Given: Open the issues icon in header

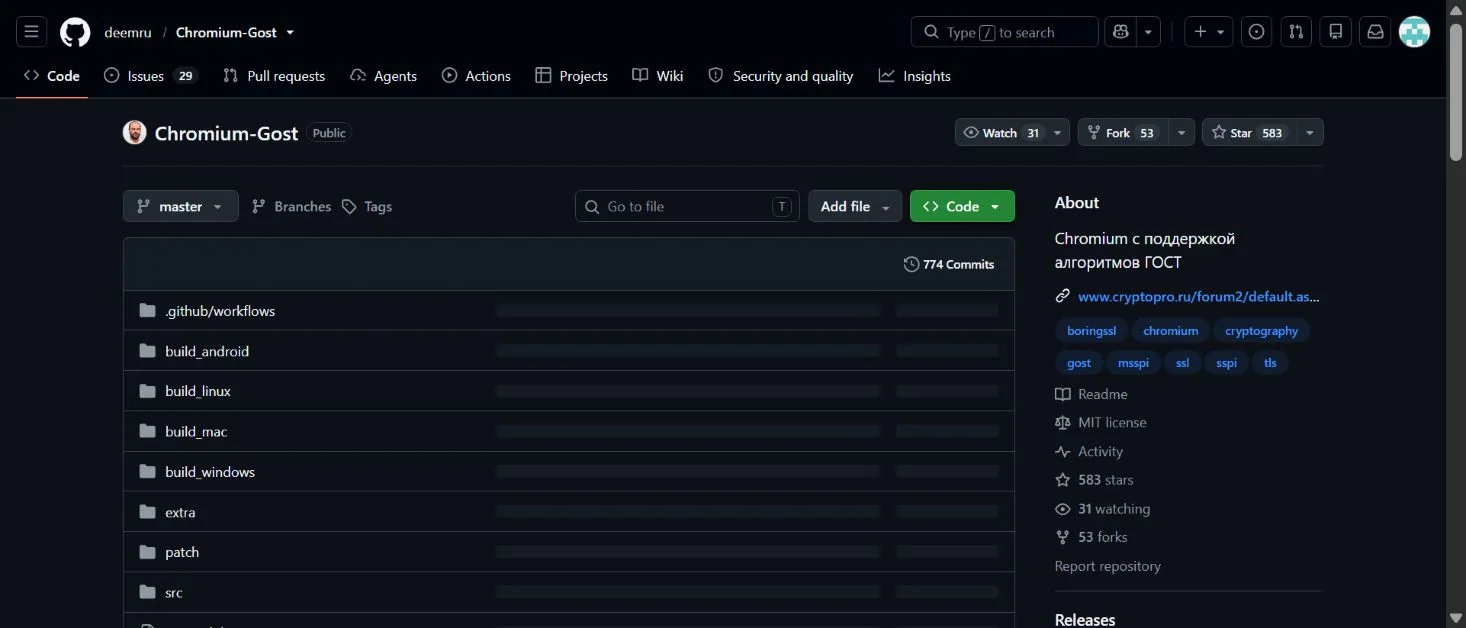Looking at the screenshot, I should (1256, 32).
